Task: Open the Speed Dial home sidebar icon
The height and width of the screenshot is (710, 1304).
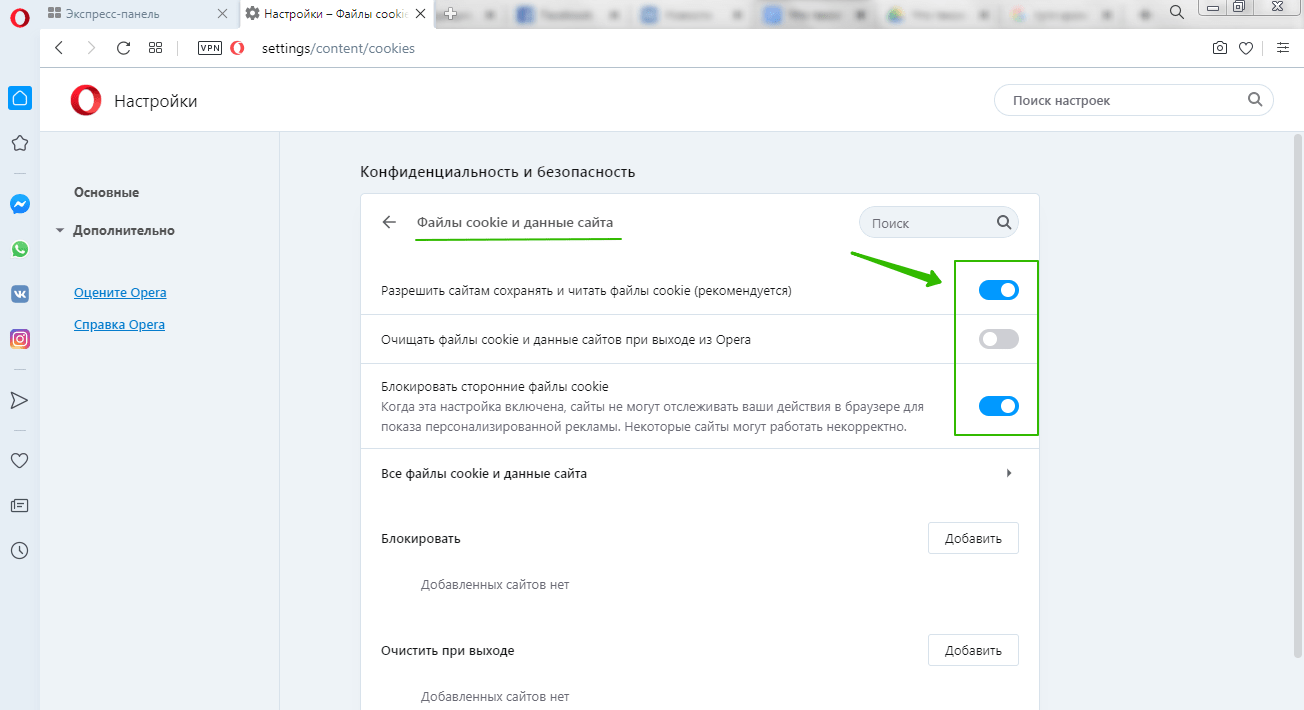Action: click(x=19, y=98)
